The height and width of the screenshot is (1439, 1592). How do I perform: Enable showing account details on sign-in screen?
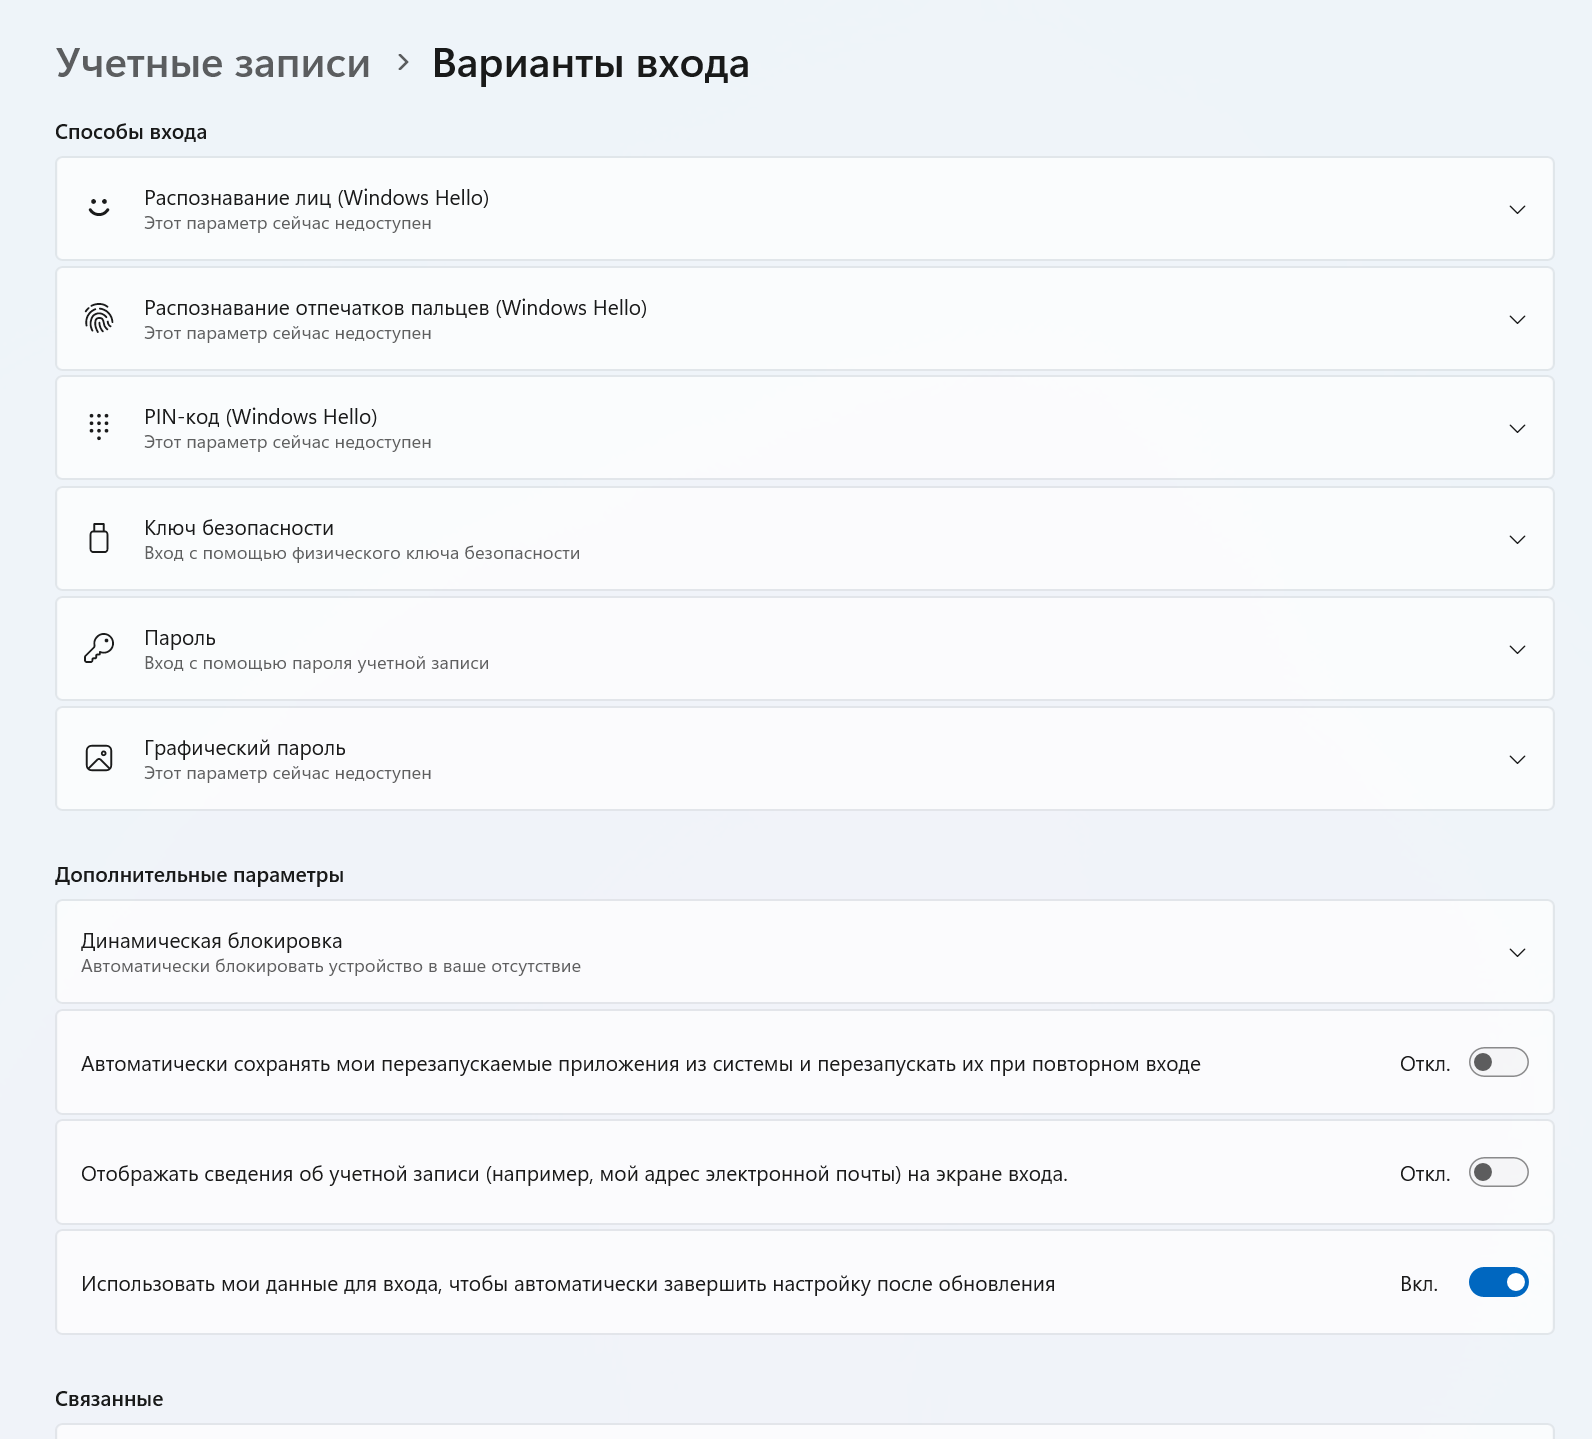(1497, 1172)
